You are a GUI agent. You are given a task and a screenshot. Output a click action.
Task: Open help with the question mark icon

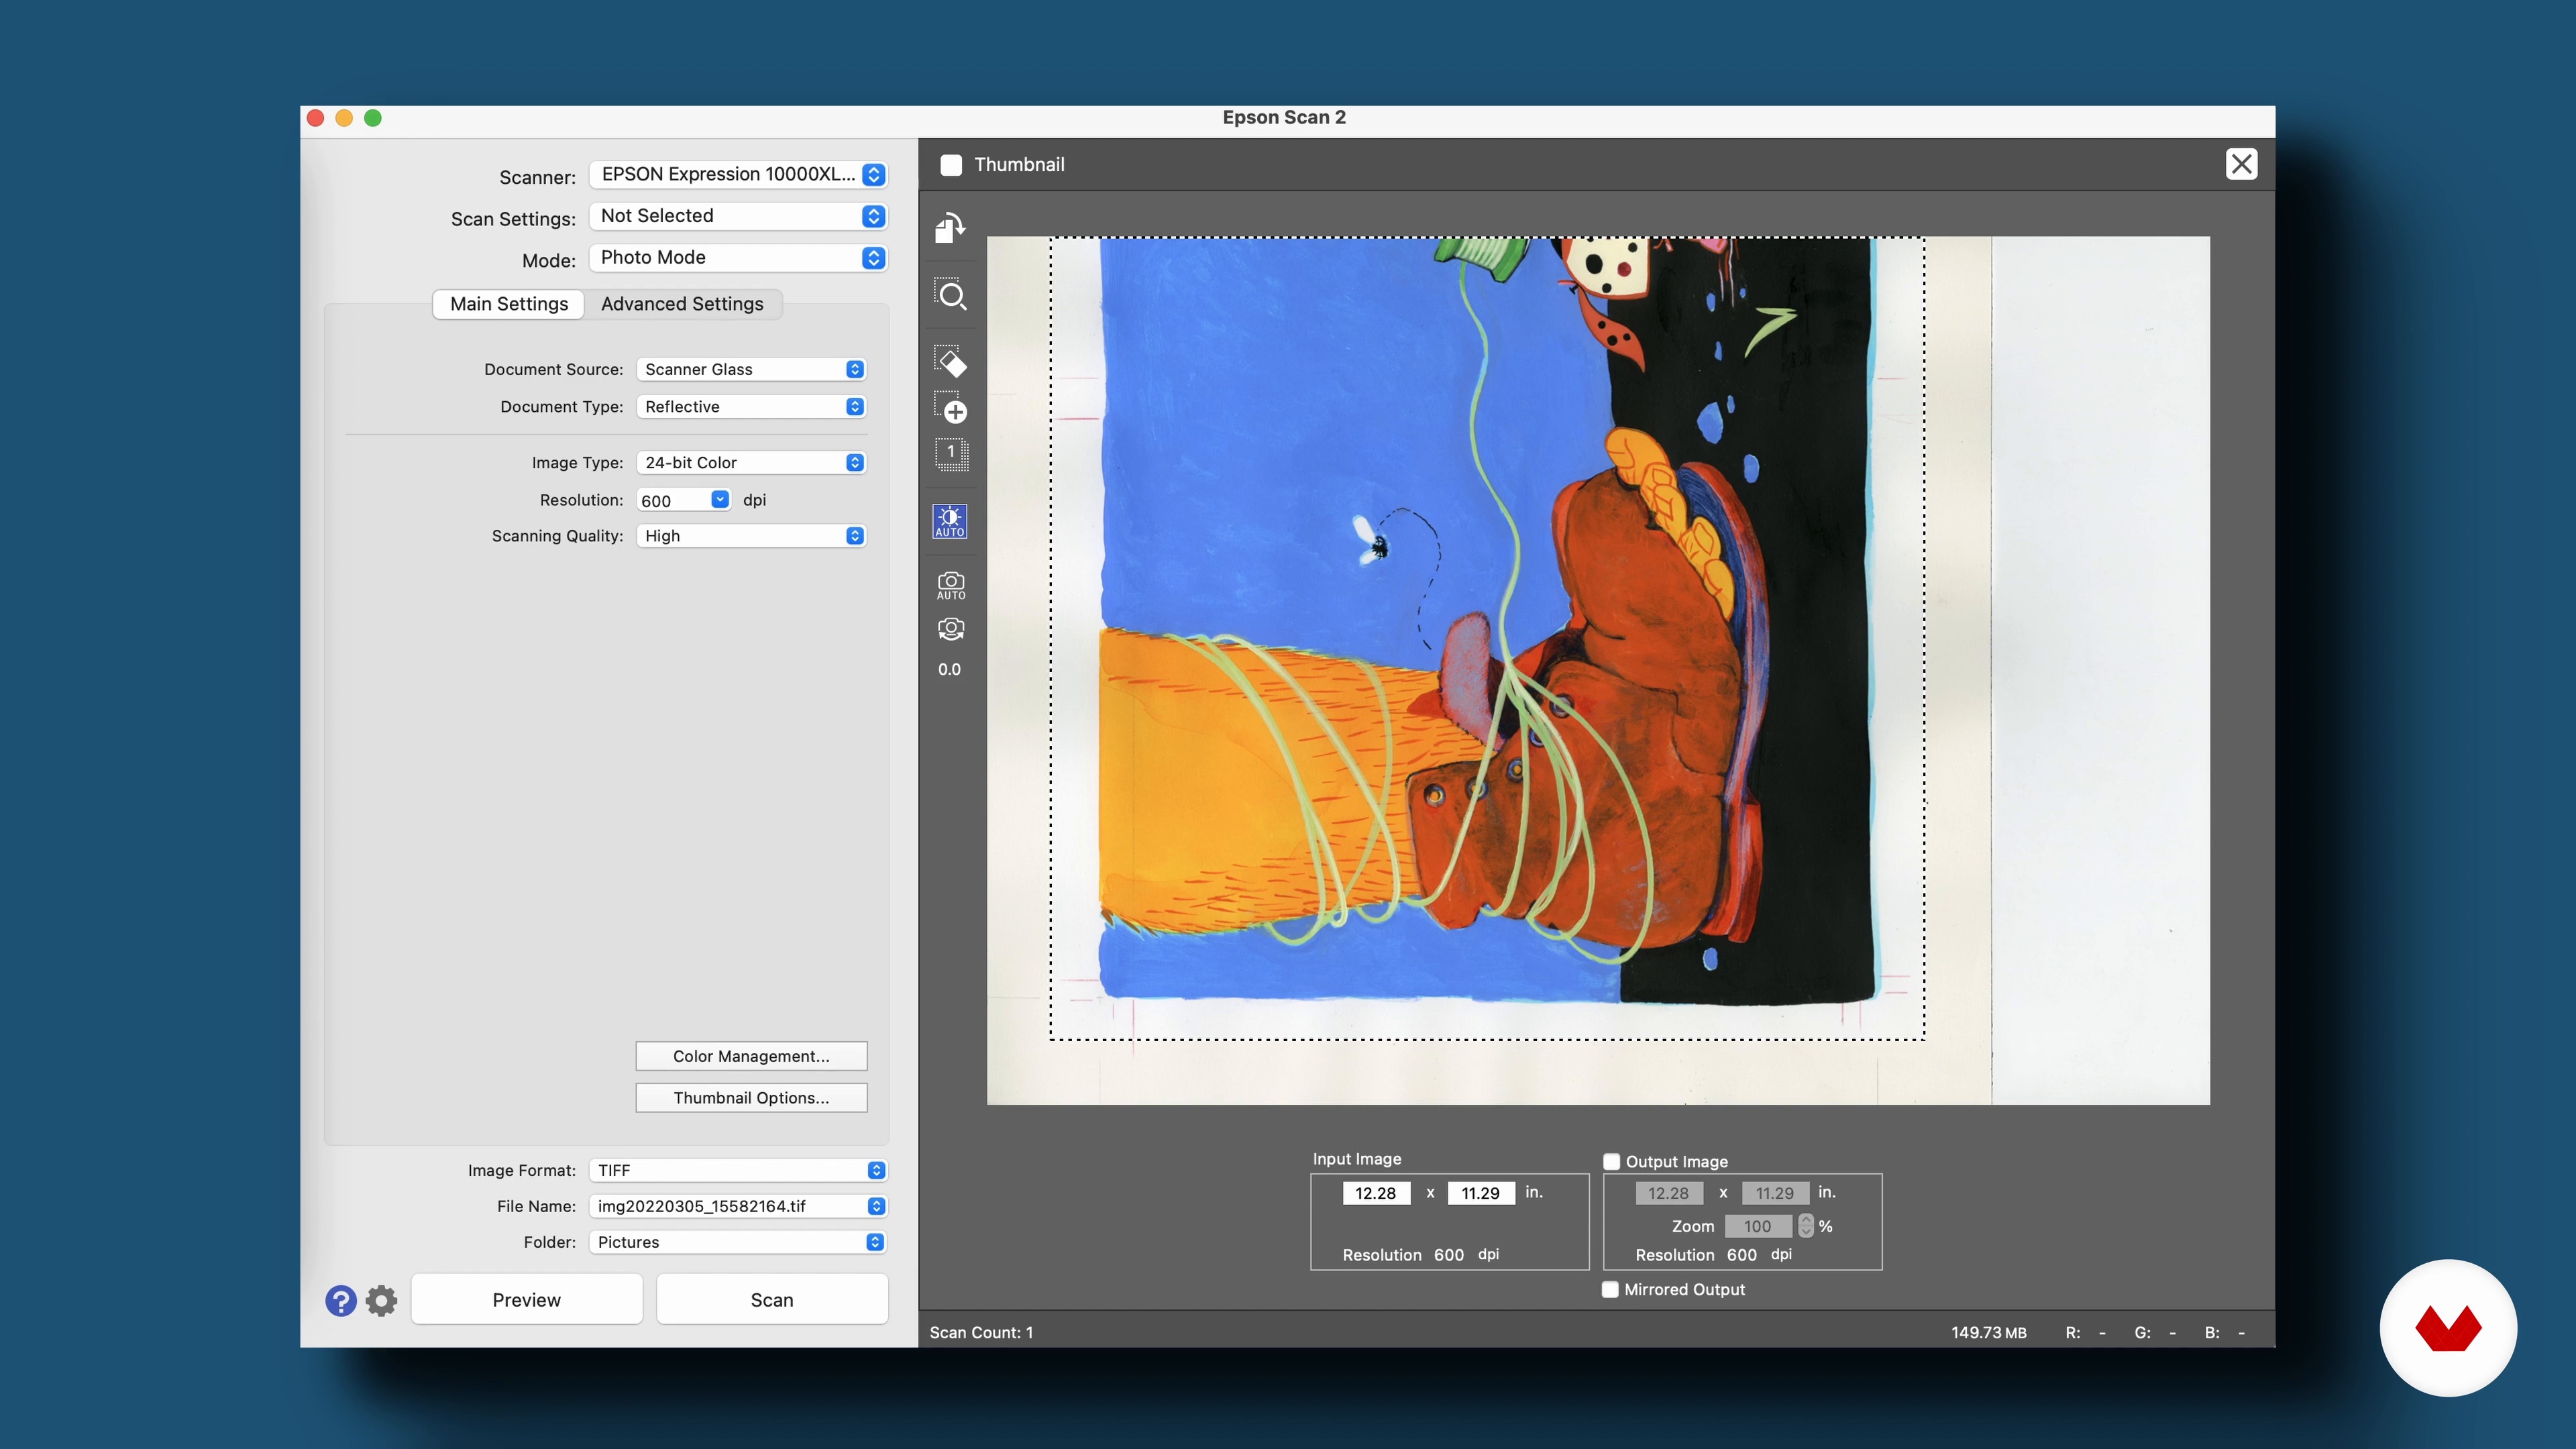pos(341,1300)
